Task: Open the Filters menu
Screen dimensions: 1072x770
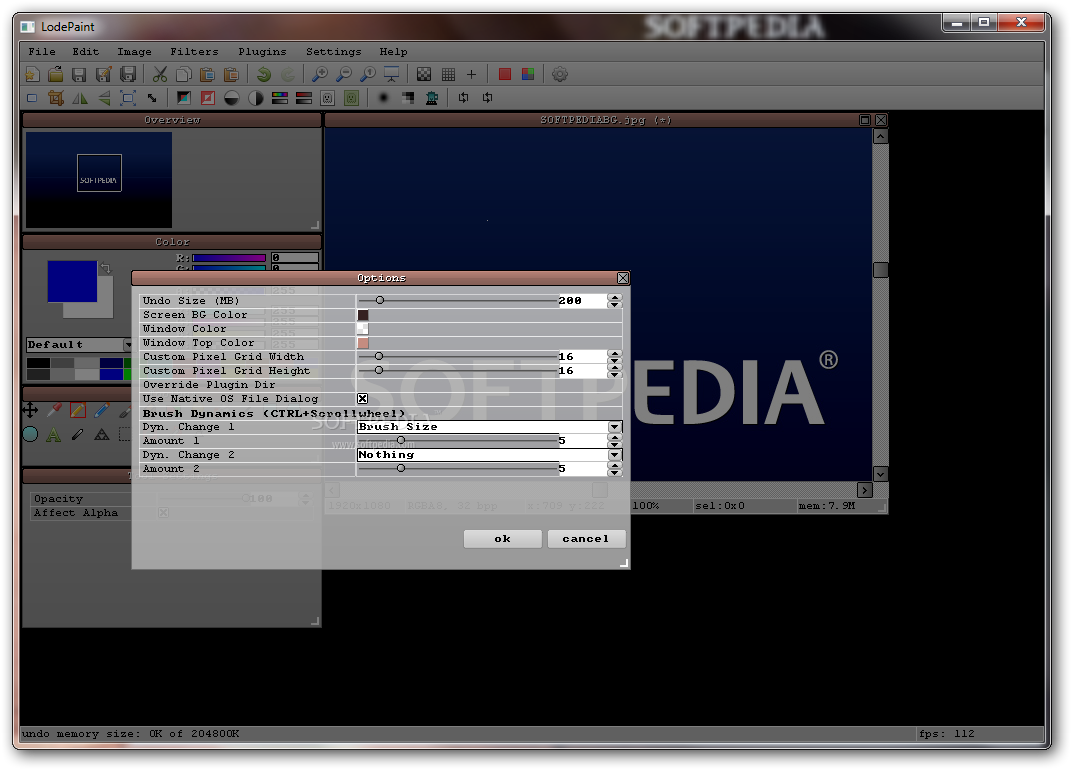Action: coord(194,52)
